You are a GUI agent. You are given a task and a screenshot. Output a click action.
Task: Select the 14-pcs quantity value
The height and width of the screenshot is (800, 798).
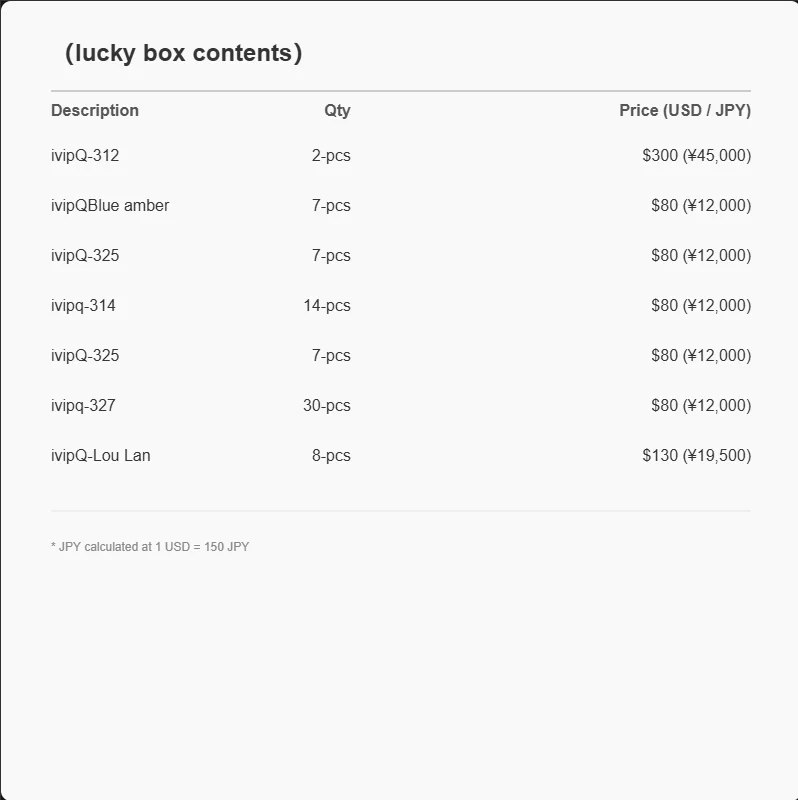click(x=327, y=305)
